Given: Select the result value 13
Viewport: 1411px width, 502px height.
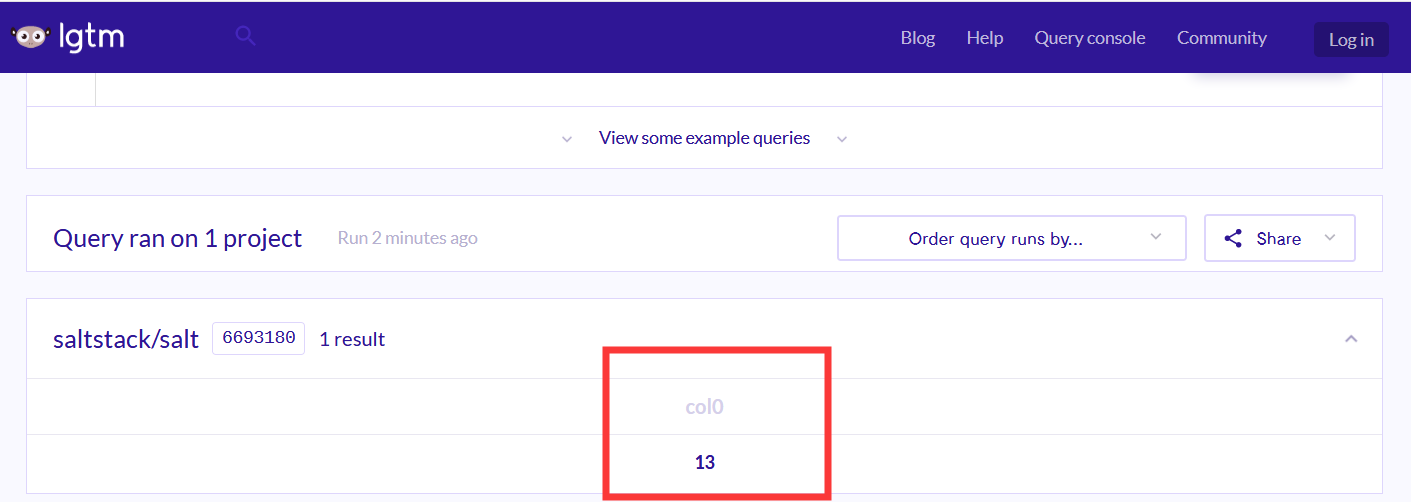Looking at the screenshot, I should click(x=705, y=463).
